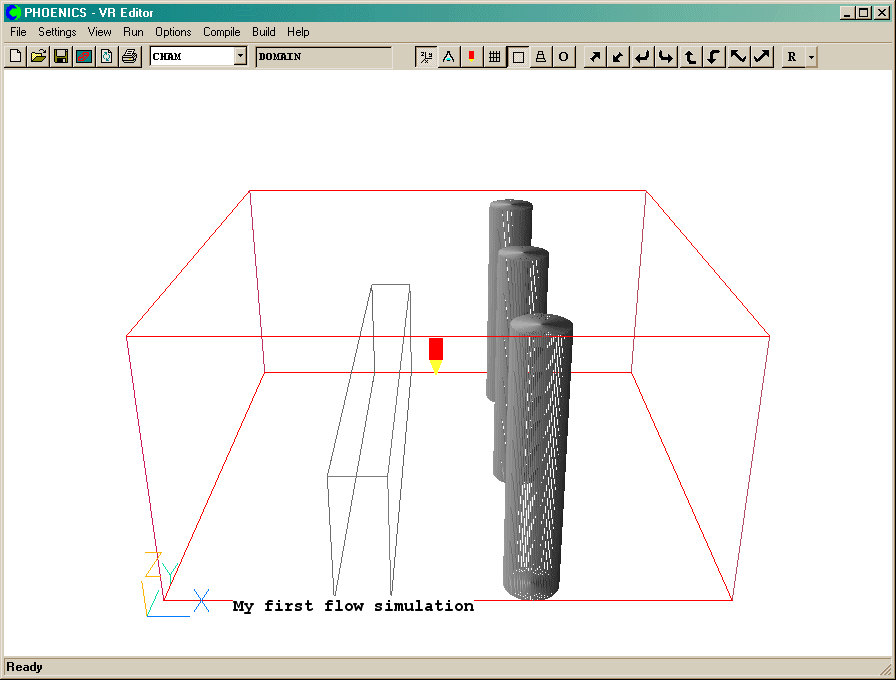The image size is (896, 680).
Task: Open a file with the folder icon
Action: pyautogui.click(x=38, y=57)
